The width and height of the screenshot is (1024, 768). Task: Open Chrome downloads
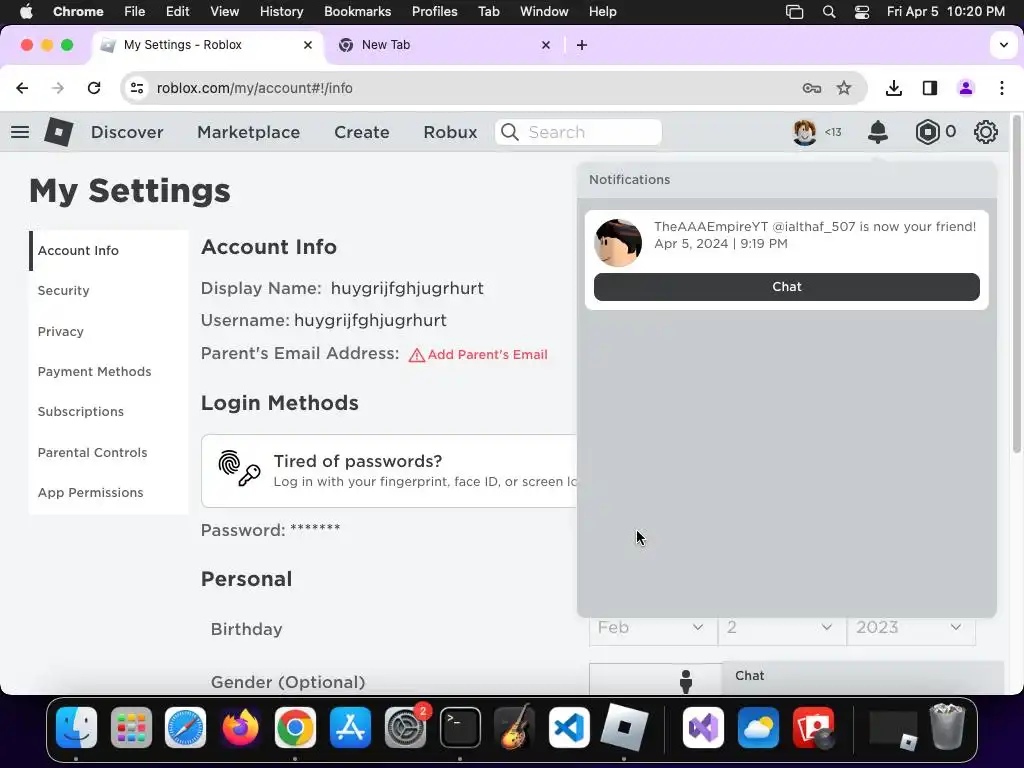[893, 88]
